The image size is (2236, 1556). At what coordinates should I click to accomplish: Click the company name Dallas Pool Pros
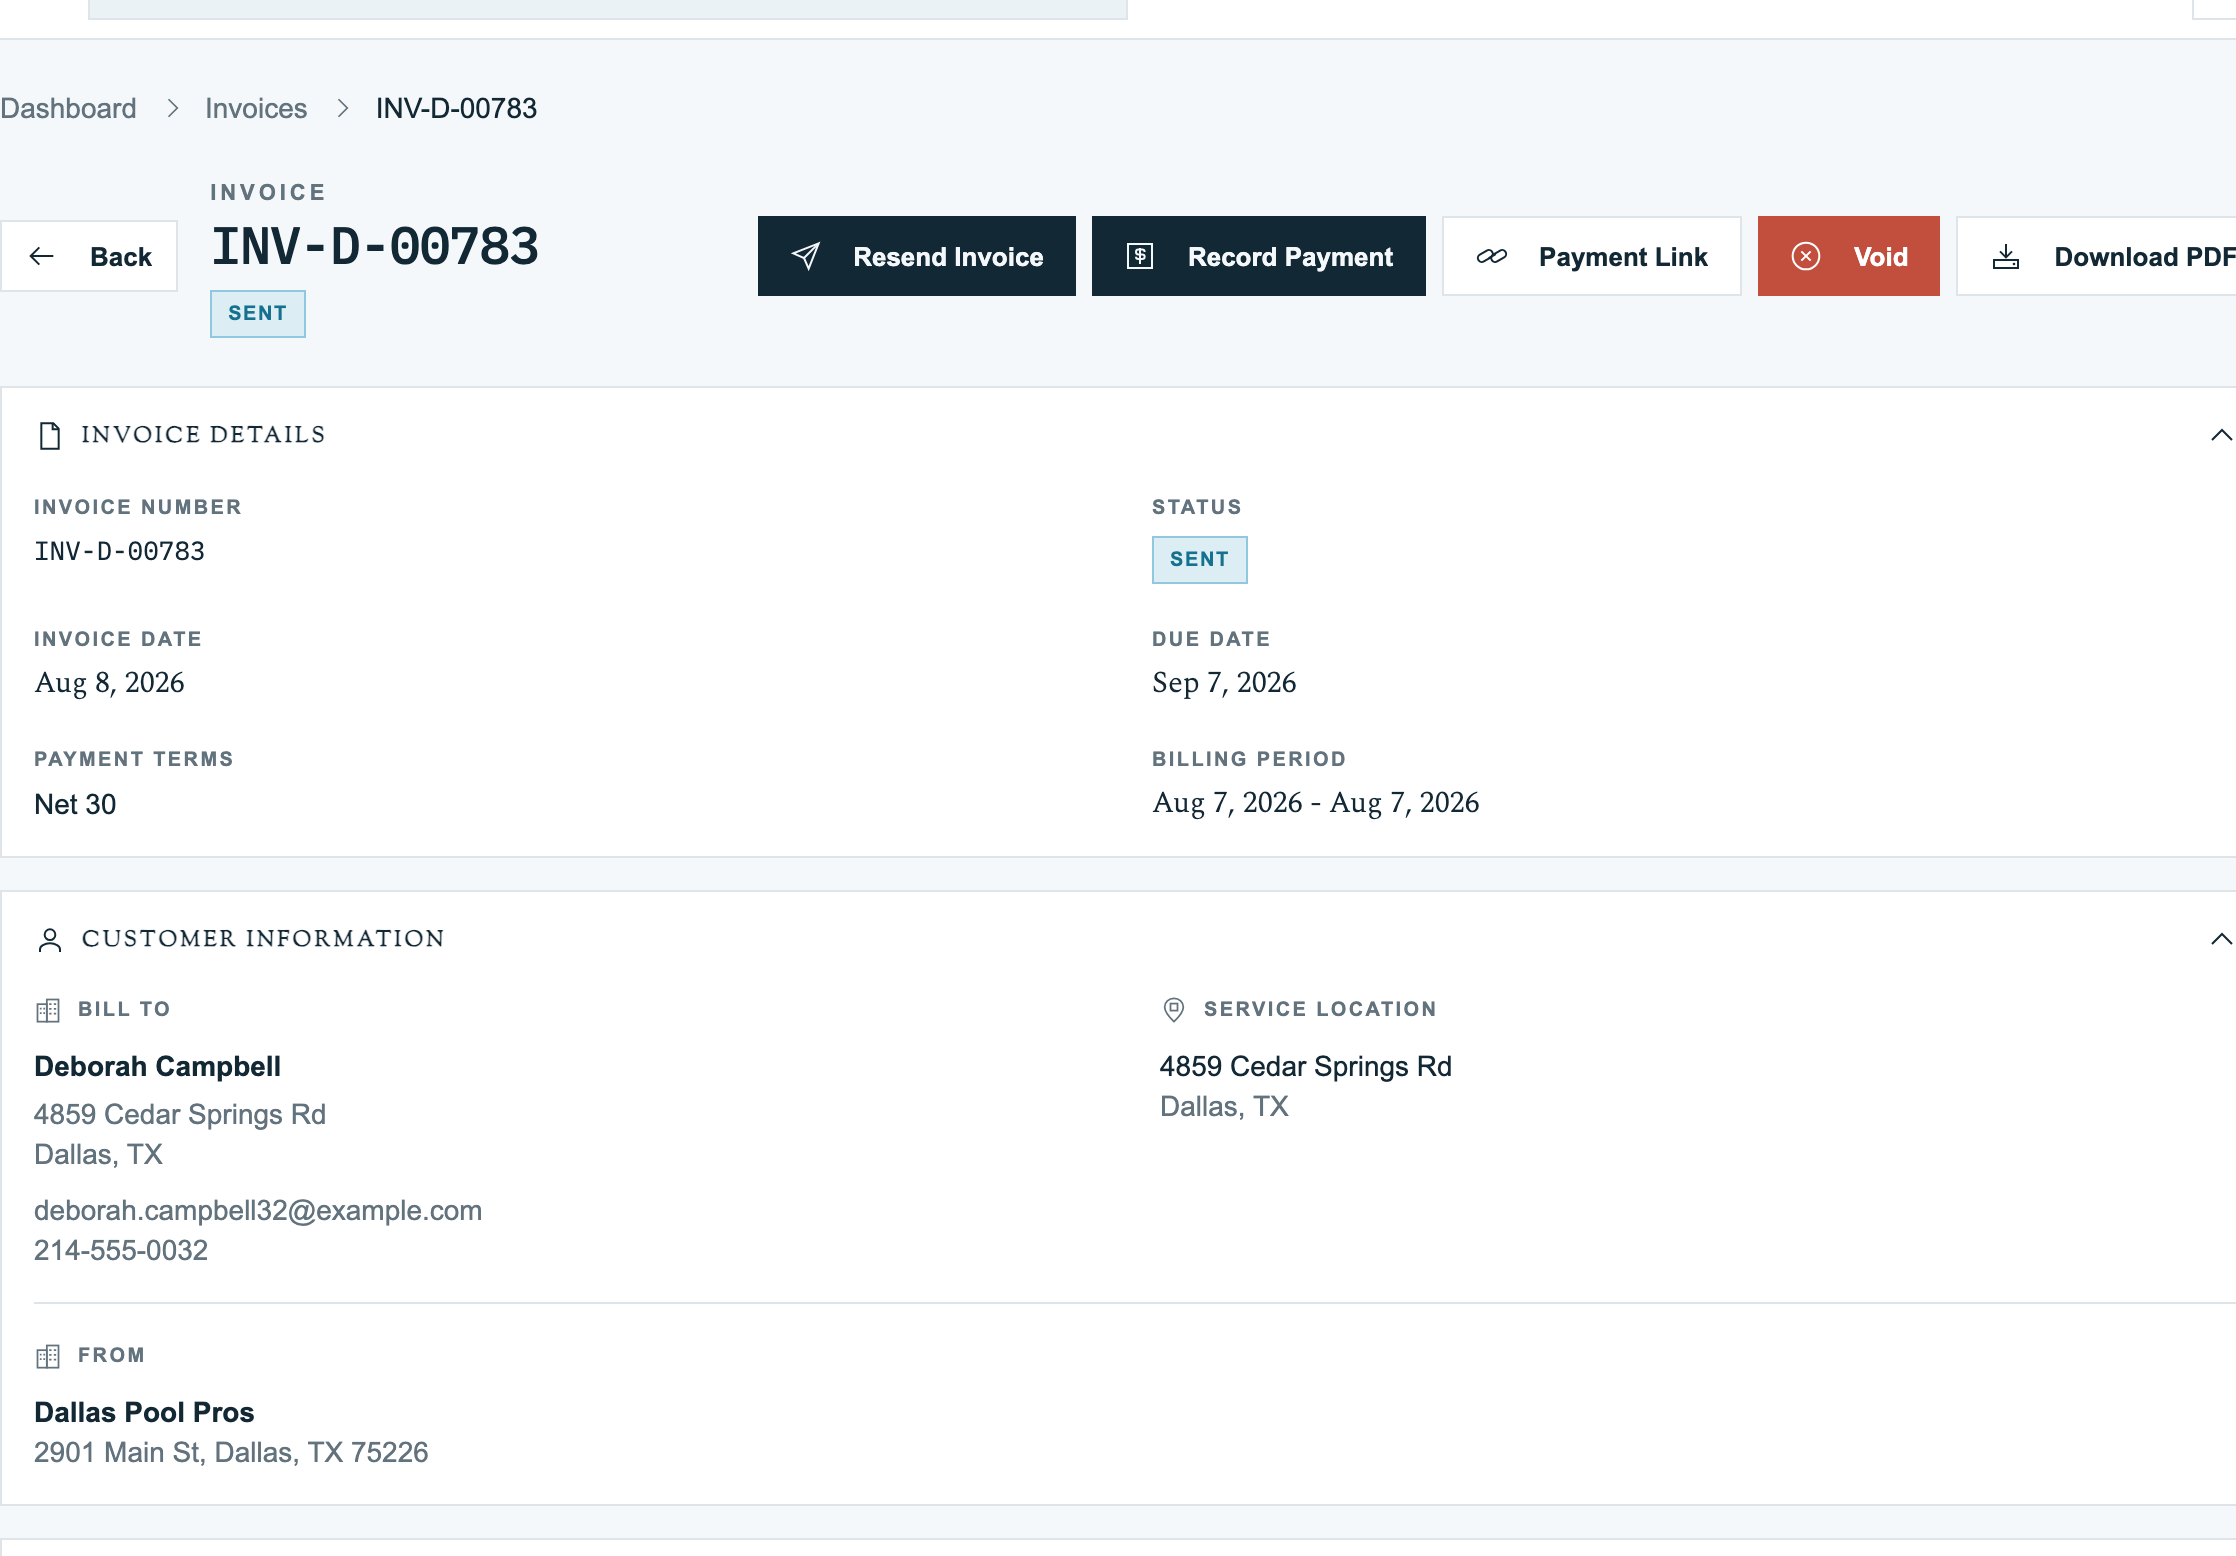coord(144,1412)
